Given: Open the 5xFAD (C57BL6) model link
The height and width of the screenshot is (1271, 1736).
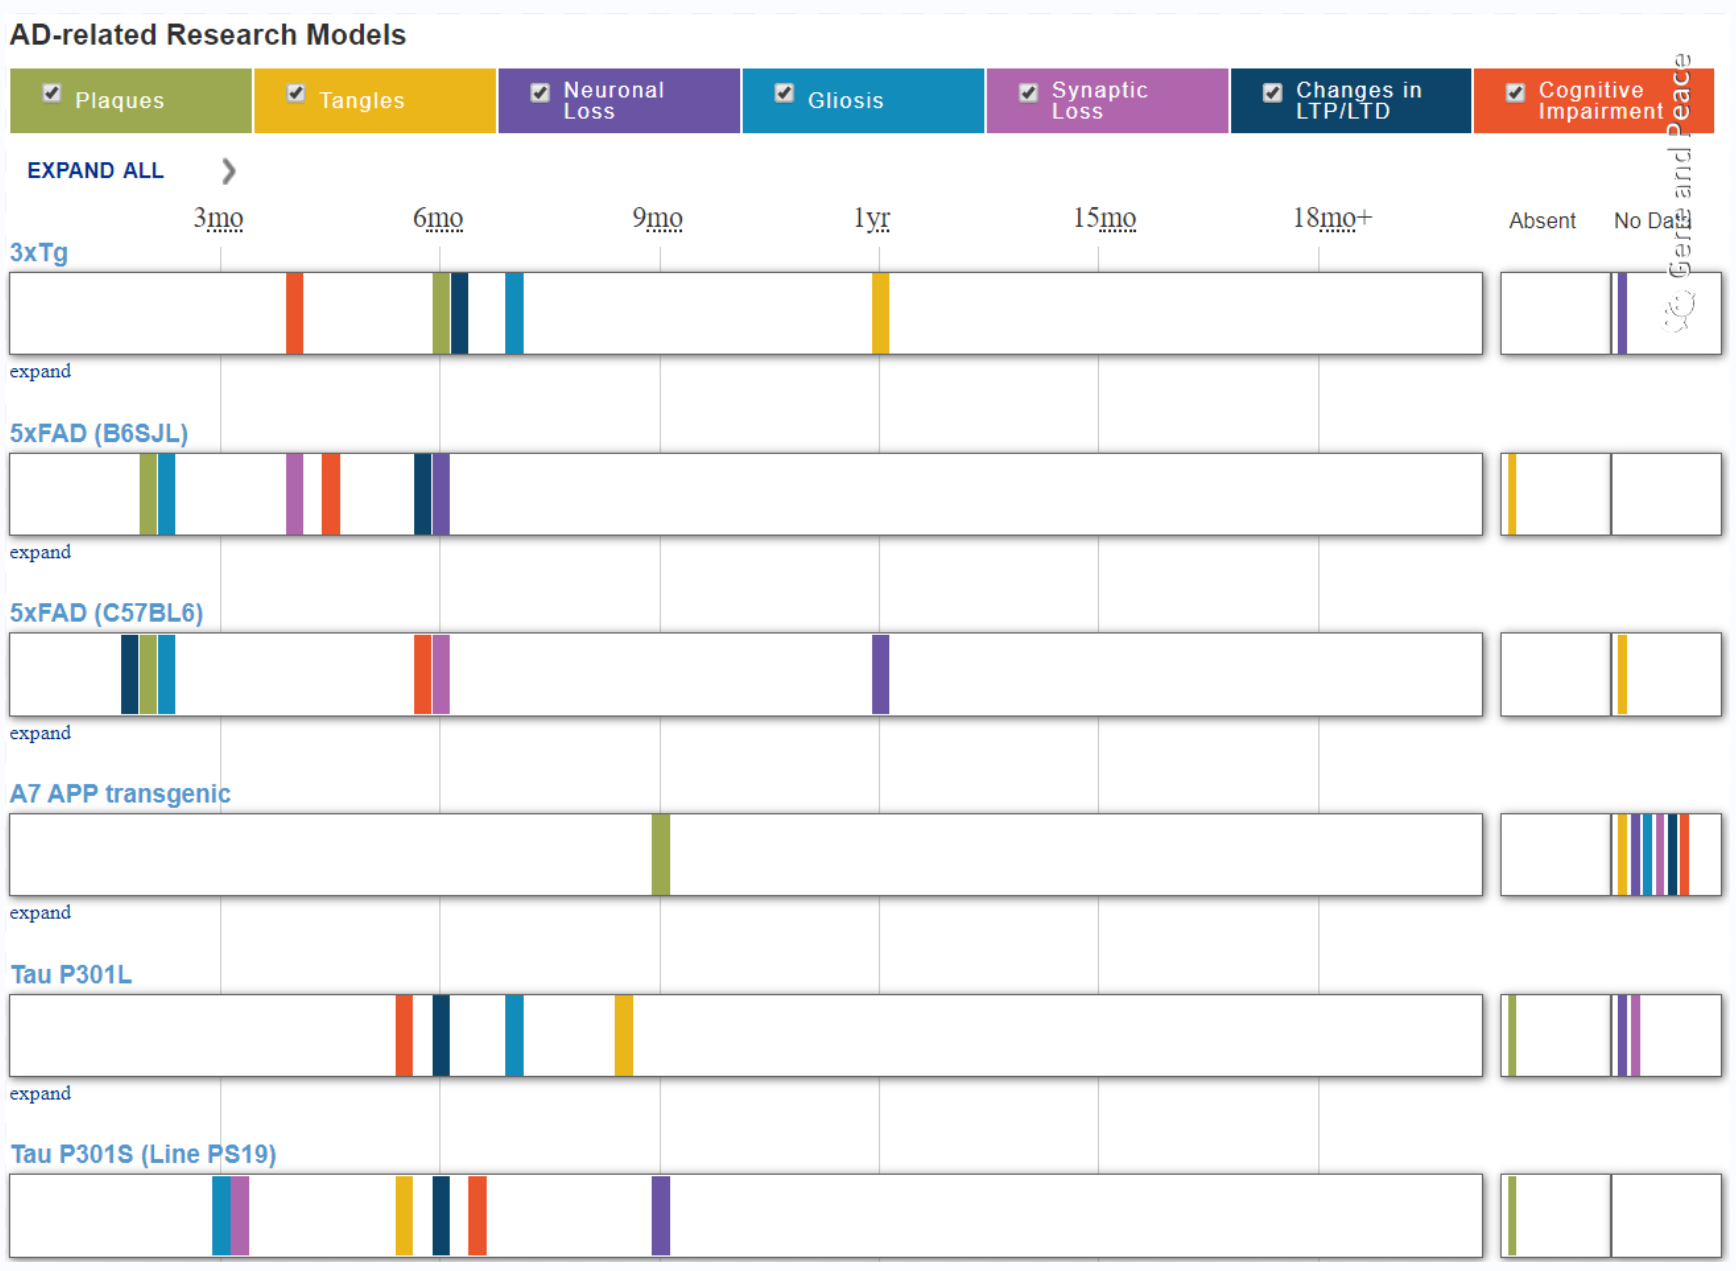Looking at the screenshot, I should [106, 613].
